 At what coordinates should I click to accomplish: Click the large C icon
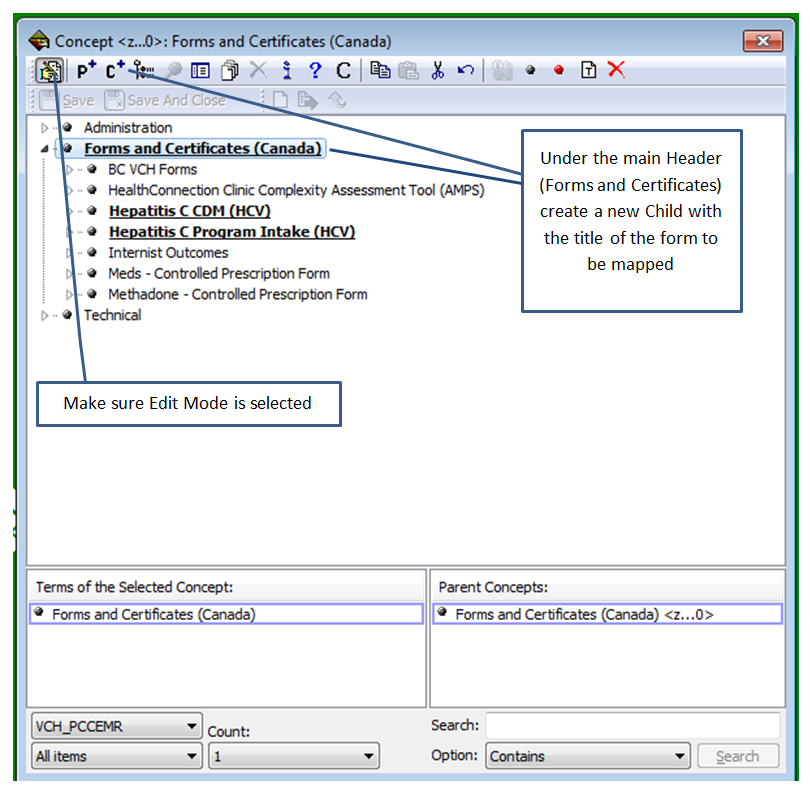pos(344,70)
